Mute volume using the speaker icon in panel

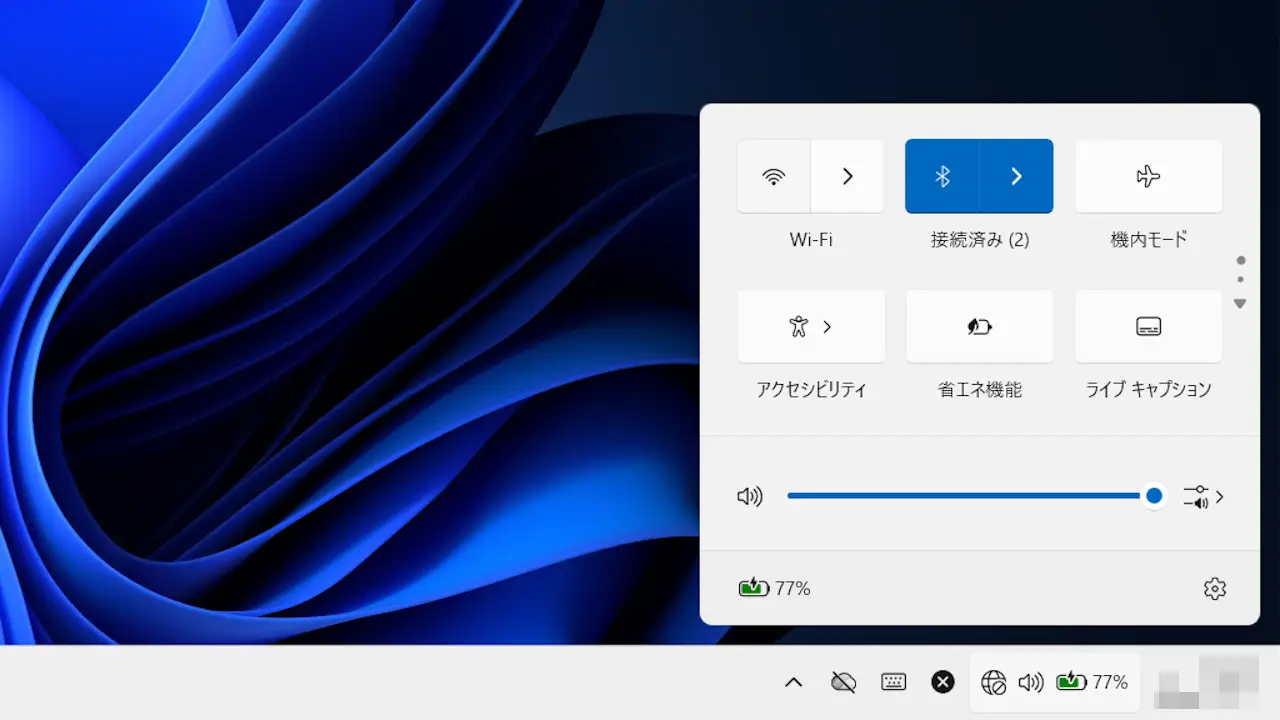tap(749, 496)
